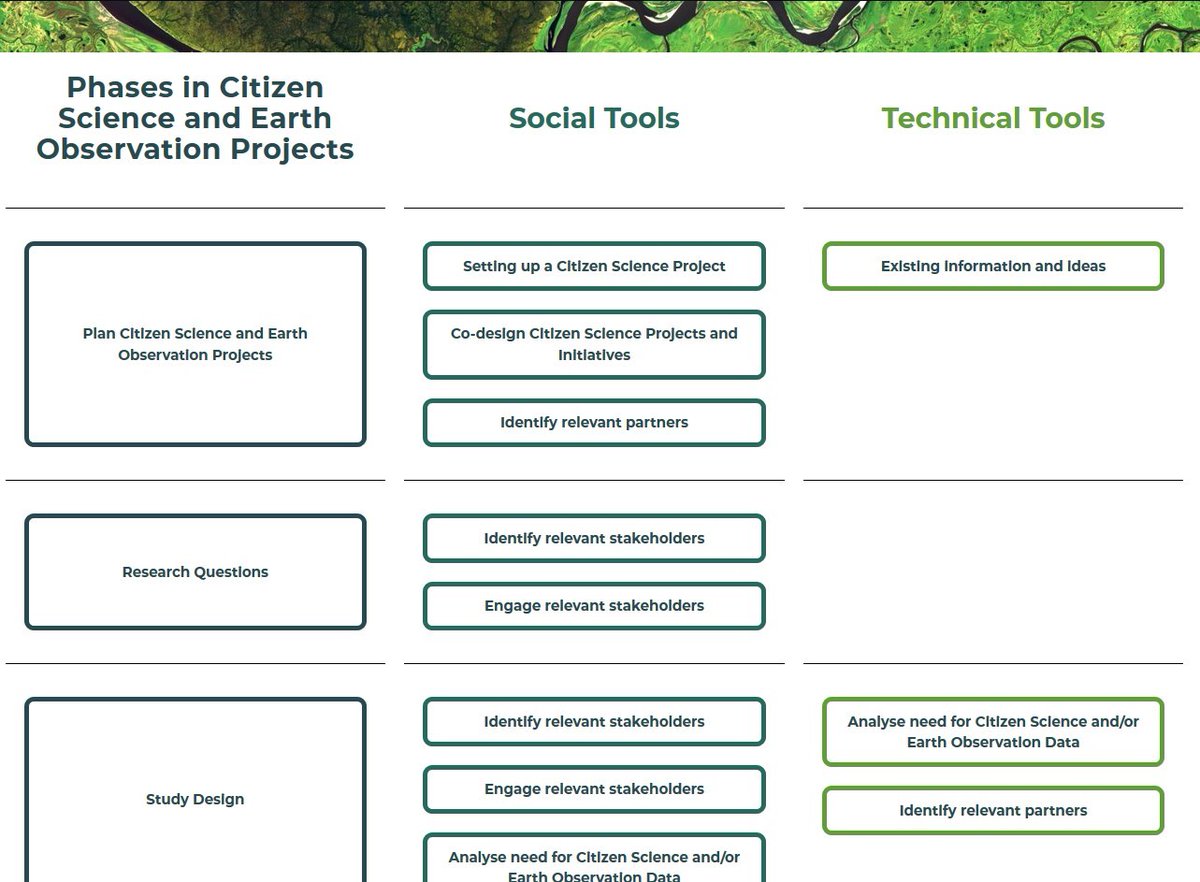Image resolution: width=1200 pixels, height=882 pixels.
Task: Click the Phases in Citizen Science heading
Action: click(x=195, y=118)
